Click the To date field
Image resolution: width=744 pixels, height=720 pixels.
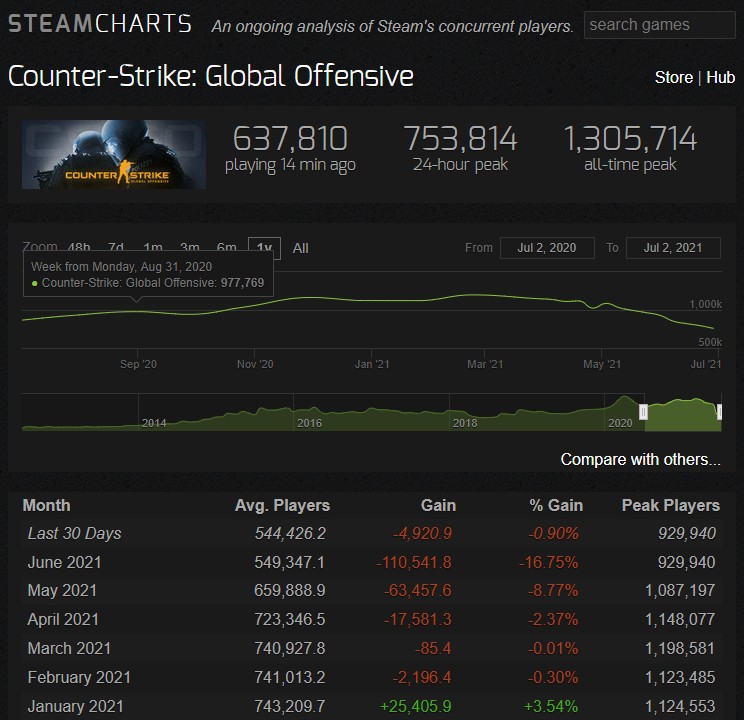click(x=673, y=248)
